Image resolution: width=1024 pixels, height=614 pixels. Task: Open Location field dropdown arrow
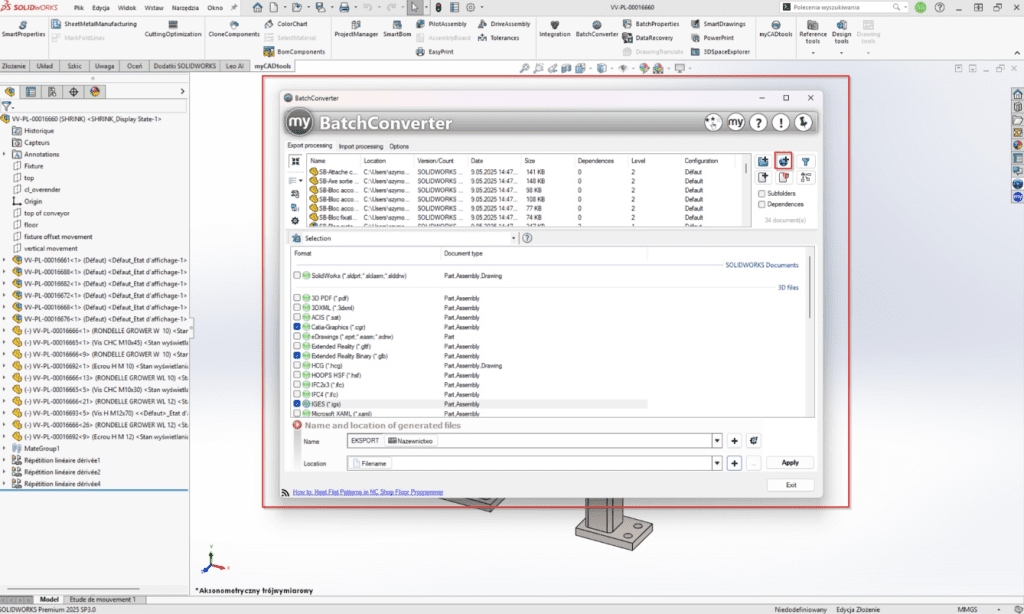click(716, 463)
